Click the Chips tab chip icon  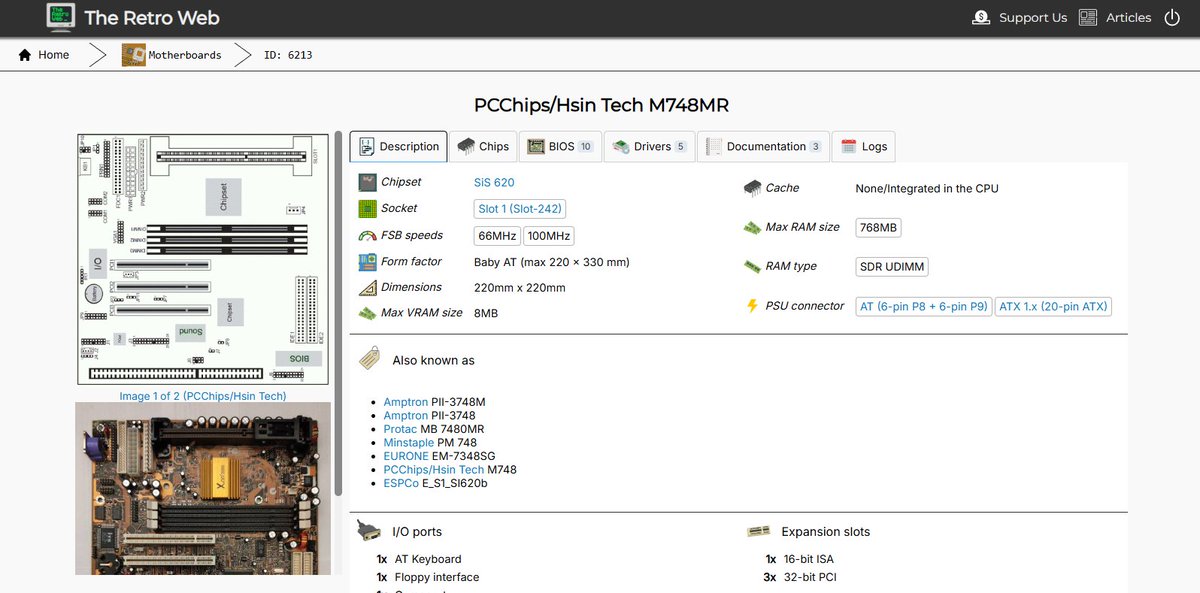point(466,146)
